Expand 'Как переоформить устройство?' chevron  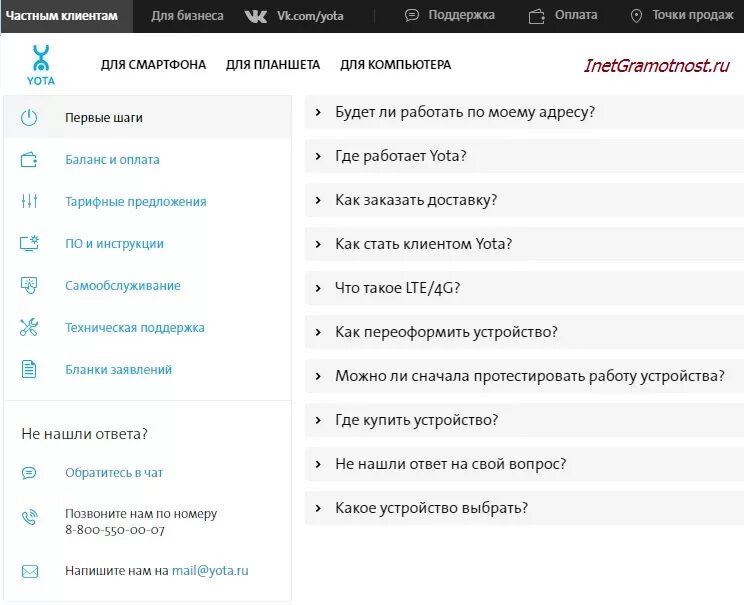318,332
